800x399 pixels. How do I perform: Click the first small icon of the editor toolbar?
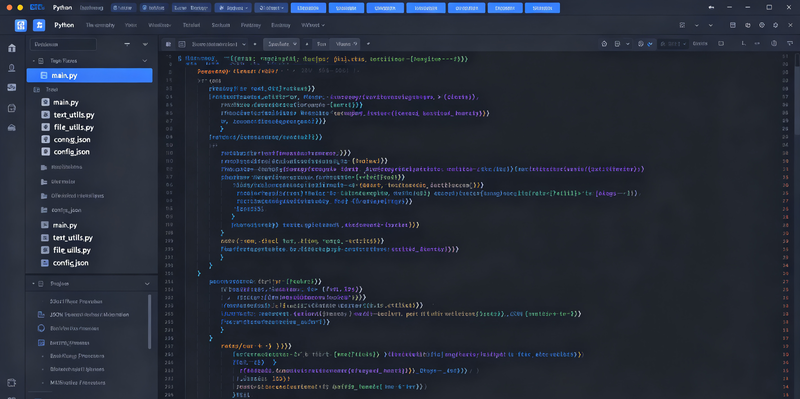click(168, 44)
